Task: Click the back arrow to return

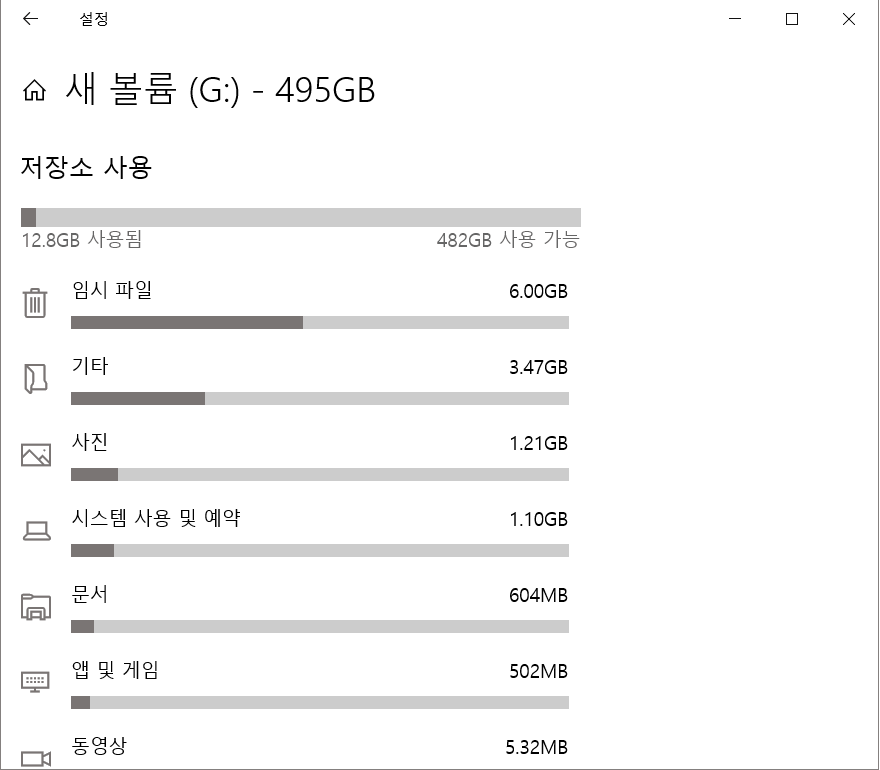Action: pyautogui.click(x=30, y=19)
